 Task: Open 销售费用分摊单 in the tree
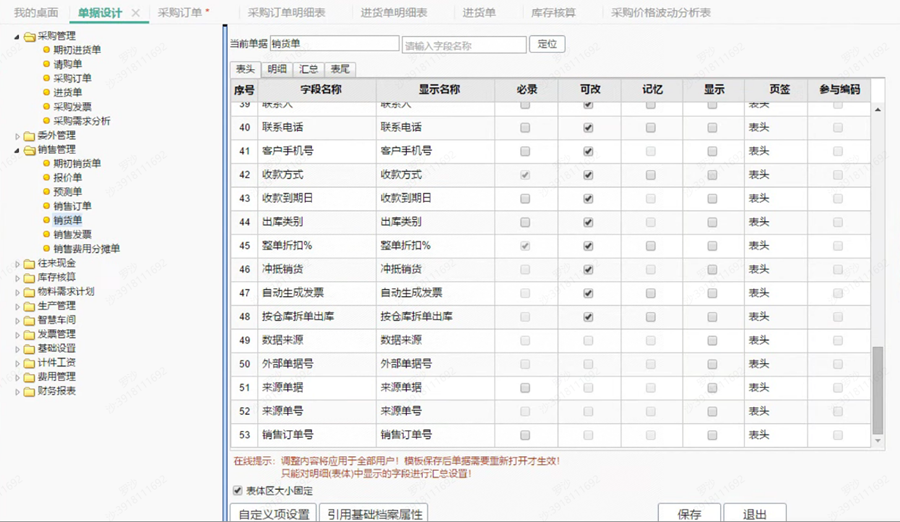(x=87, y=249)
